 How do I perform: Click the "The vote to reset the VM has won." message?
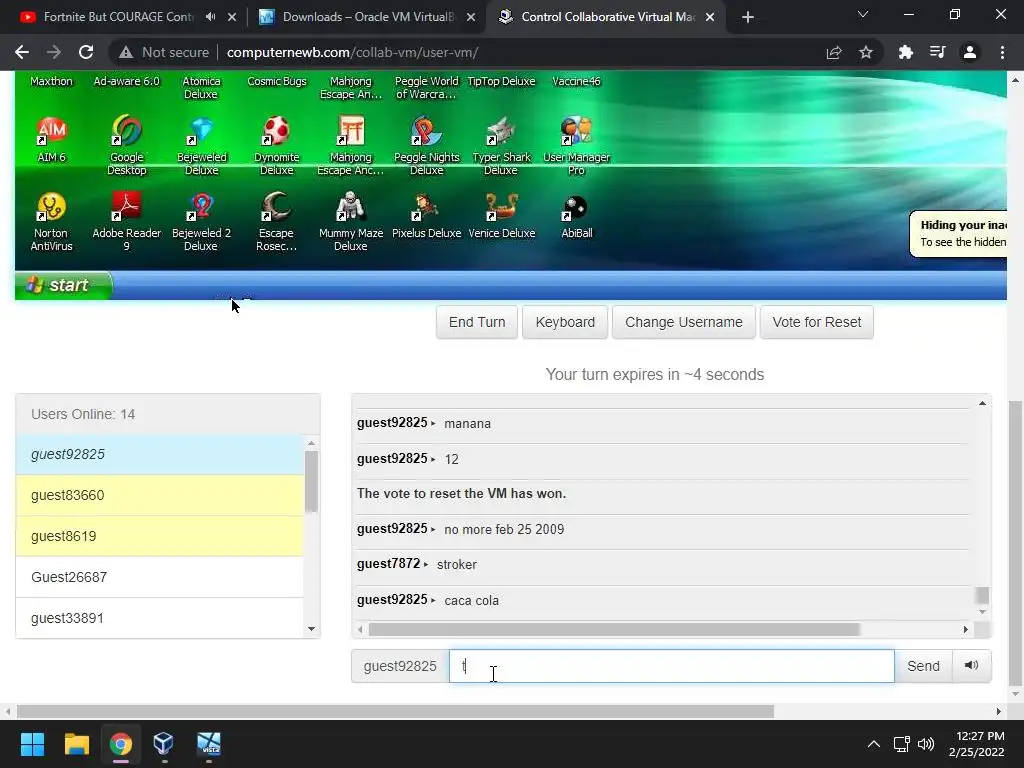pyautogui.click(x=461, y=494)
